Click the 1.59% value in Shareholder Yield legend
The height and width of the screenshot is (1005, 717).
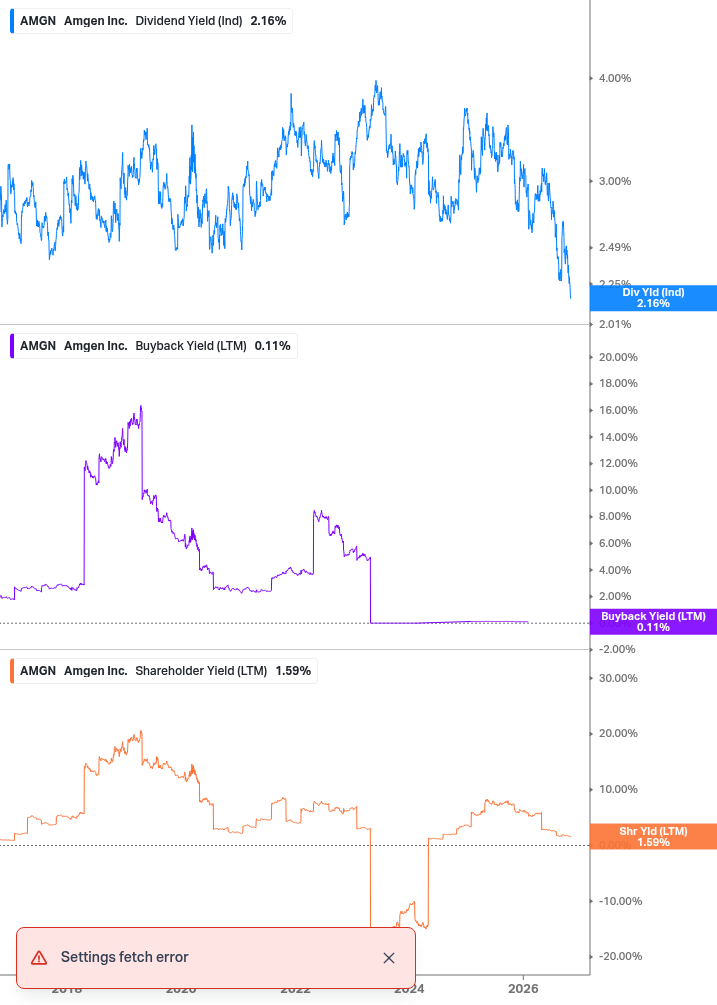point(293,671)
